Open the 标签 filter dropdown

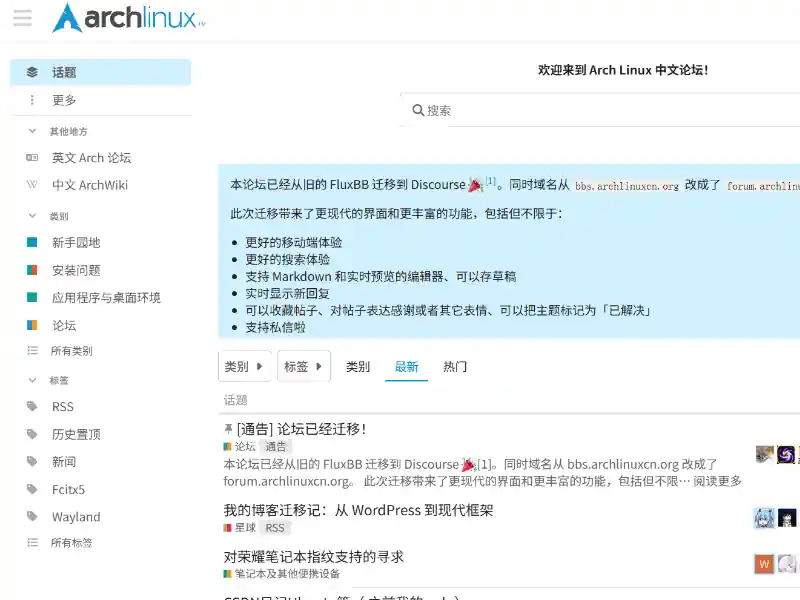[304, 366]
